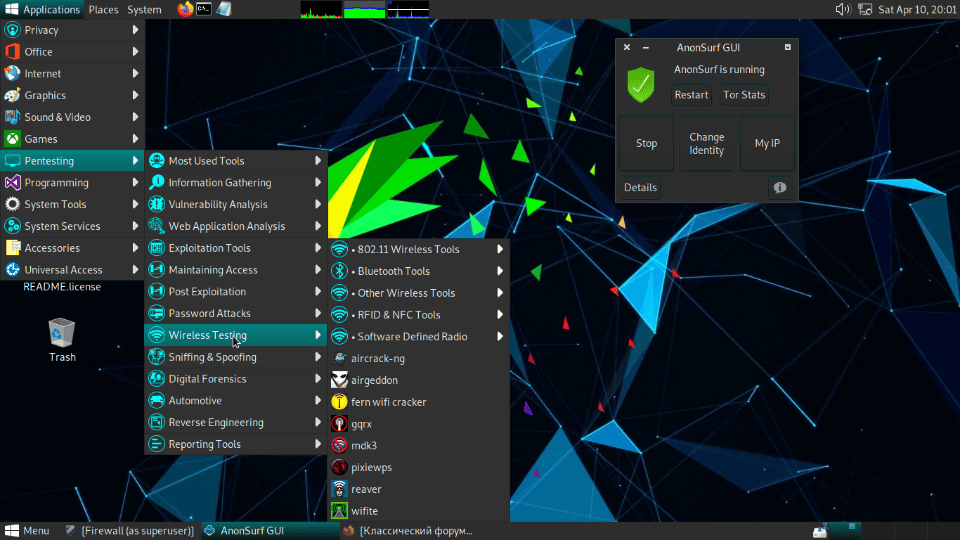Screen dimensions: 960x540
Task: Open Information Gathering submenu
Action: (x=235, y=182)
